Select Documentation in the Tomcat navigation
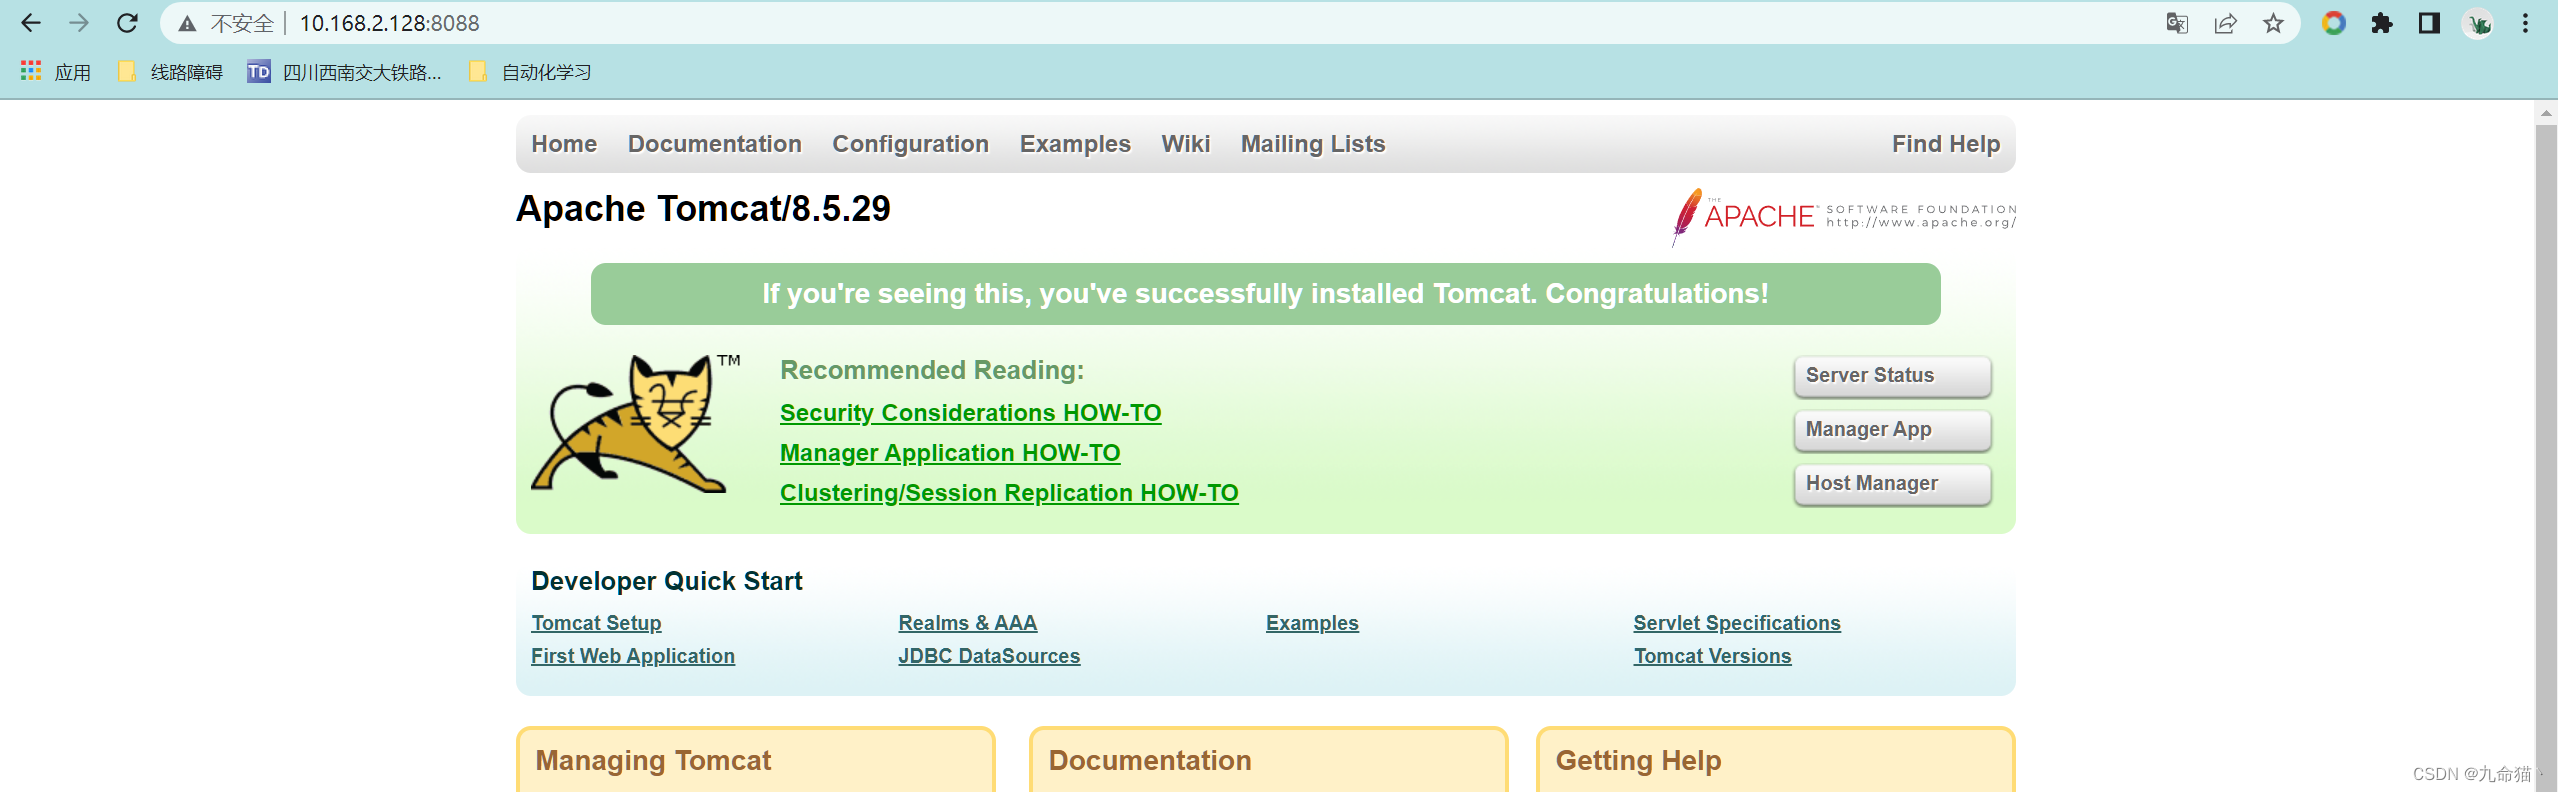The image size is (2558, 792). pos(714,144)
